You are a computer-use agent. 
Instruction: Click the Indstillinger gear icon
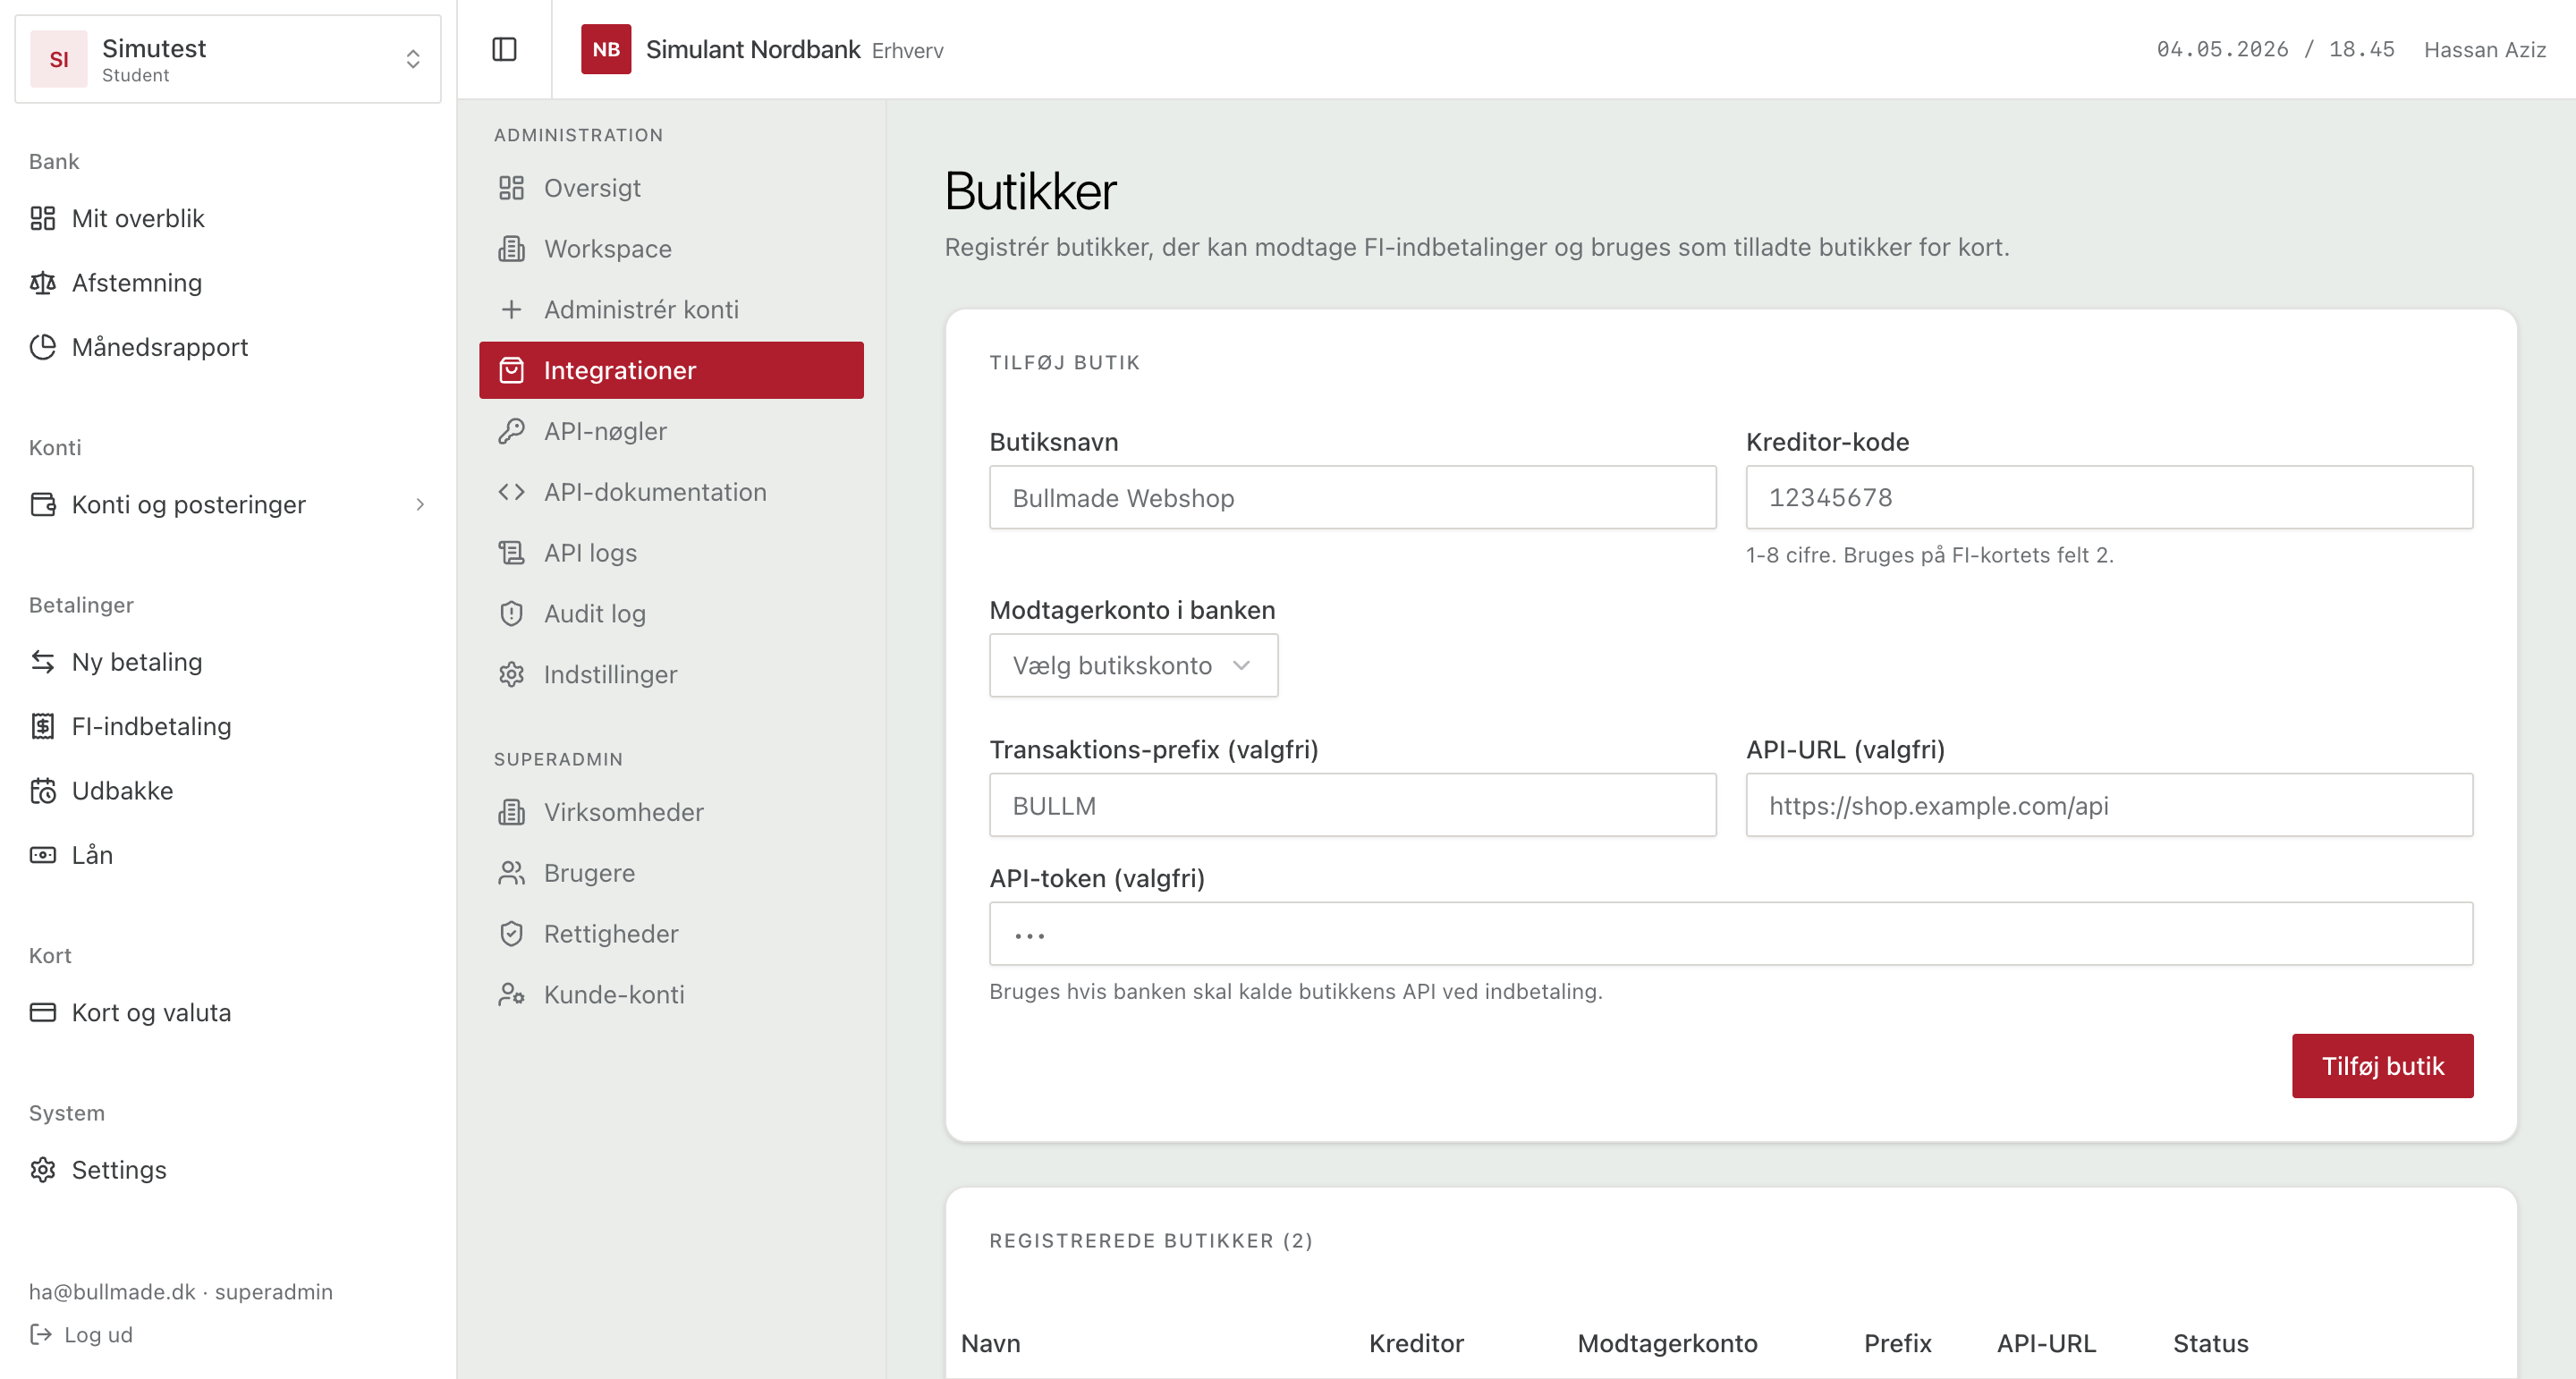(x=511, y=674)
